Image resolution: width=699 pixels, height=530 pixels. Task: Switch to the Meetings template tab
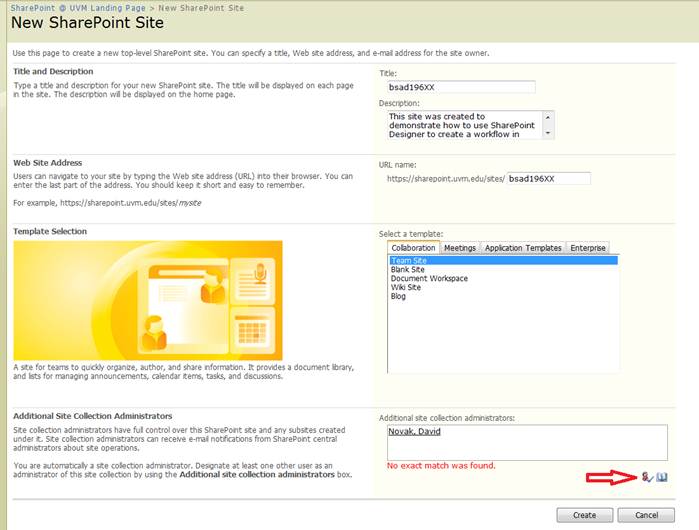pos(460,248)
